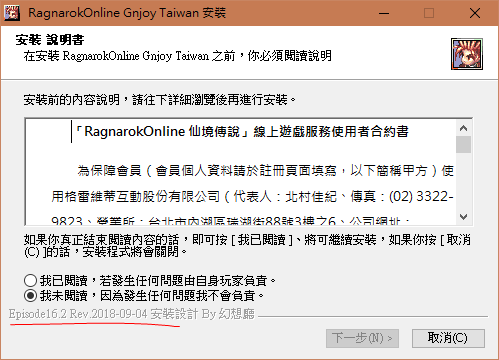The image size is (499, 360).
Task: Click scrollbar down arrow in agreement box
Action: [463, 217]
